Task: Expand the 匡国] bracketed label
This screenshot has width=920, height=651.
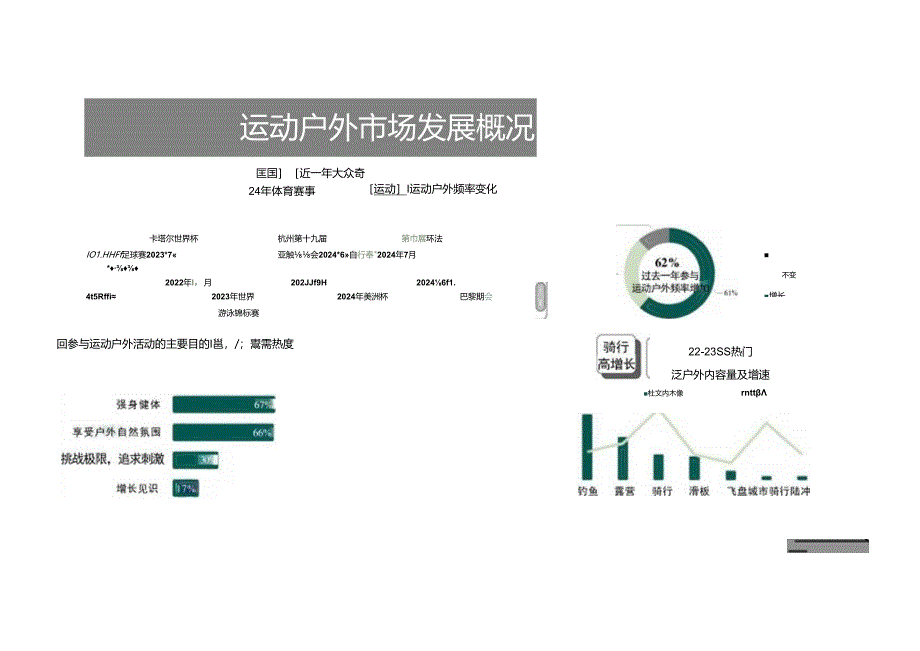Action: [266, 172]
